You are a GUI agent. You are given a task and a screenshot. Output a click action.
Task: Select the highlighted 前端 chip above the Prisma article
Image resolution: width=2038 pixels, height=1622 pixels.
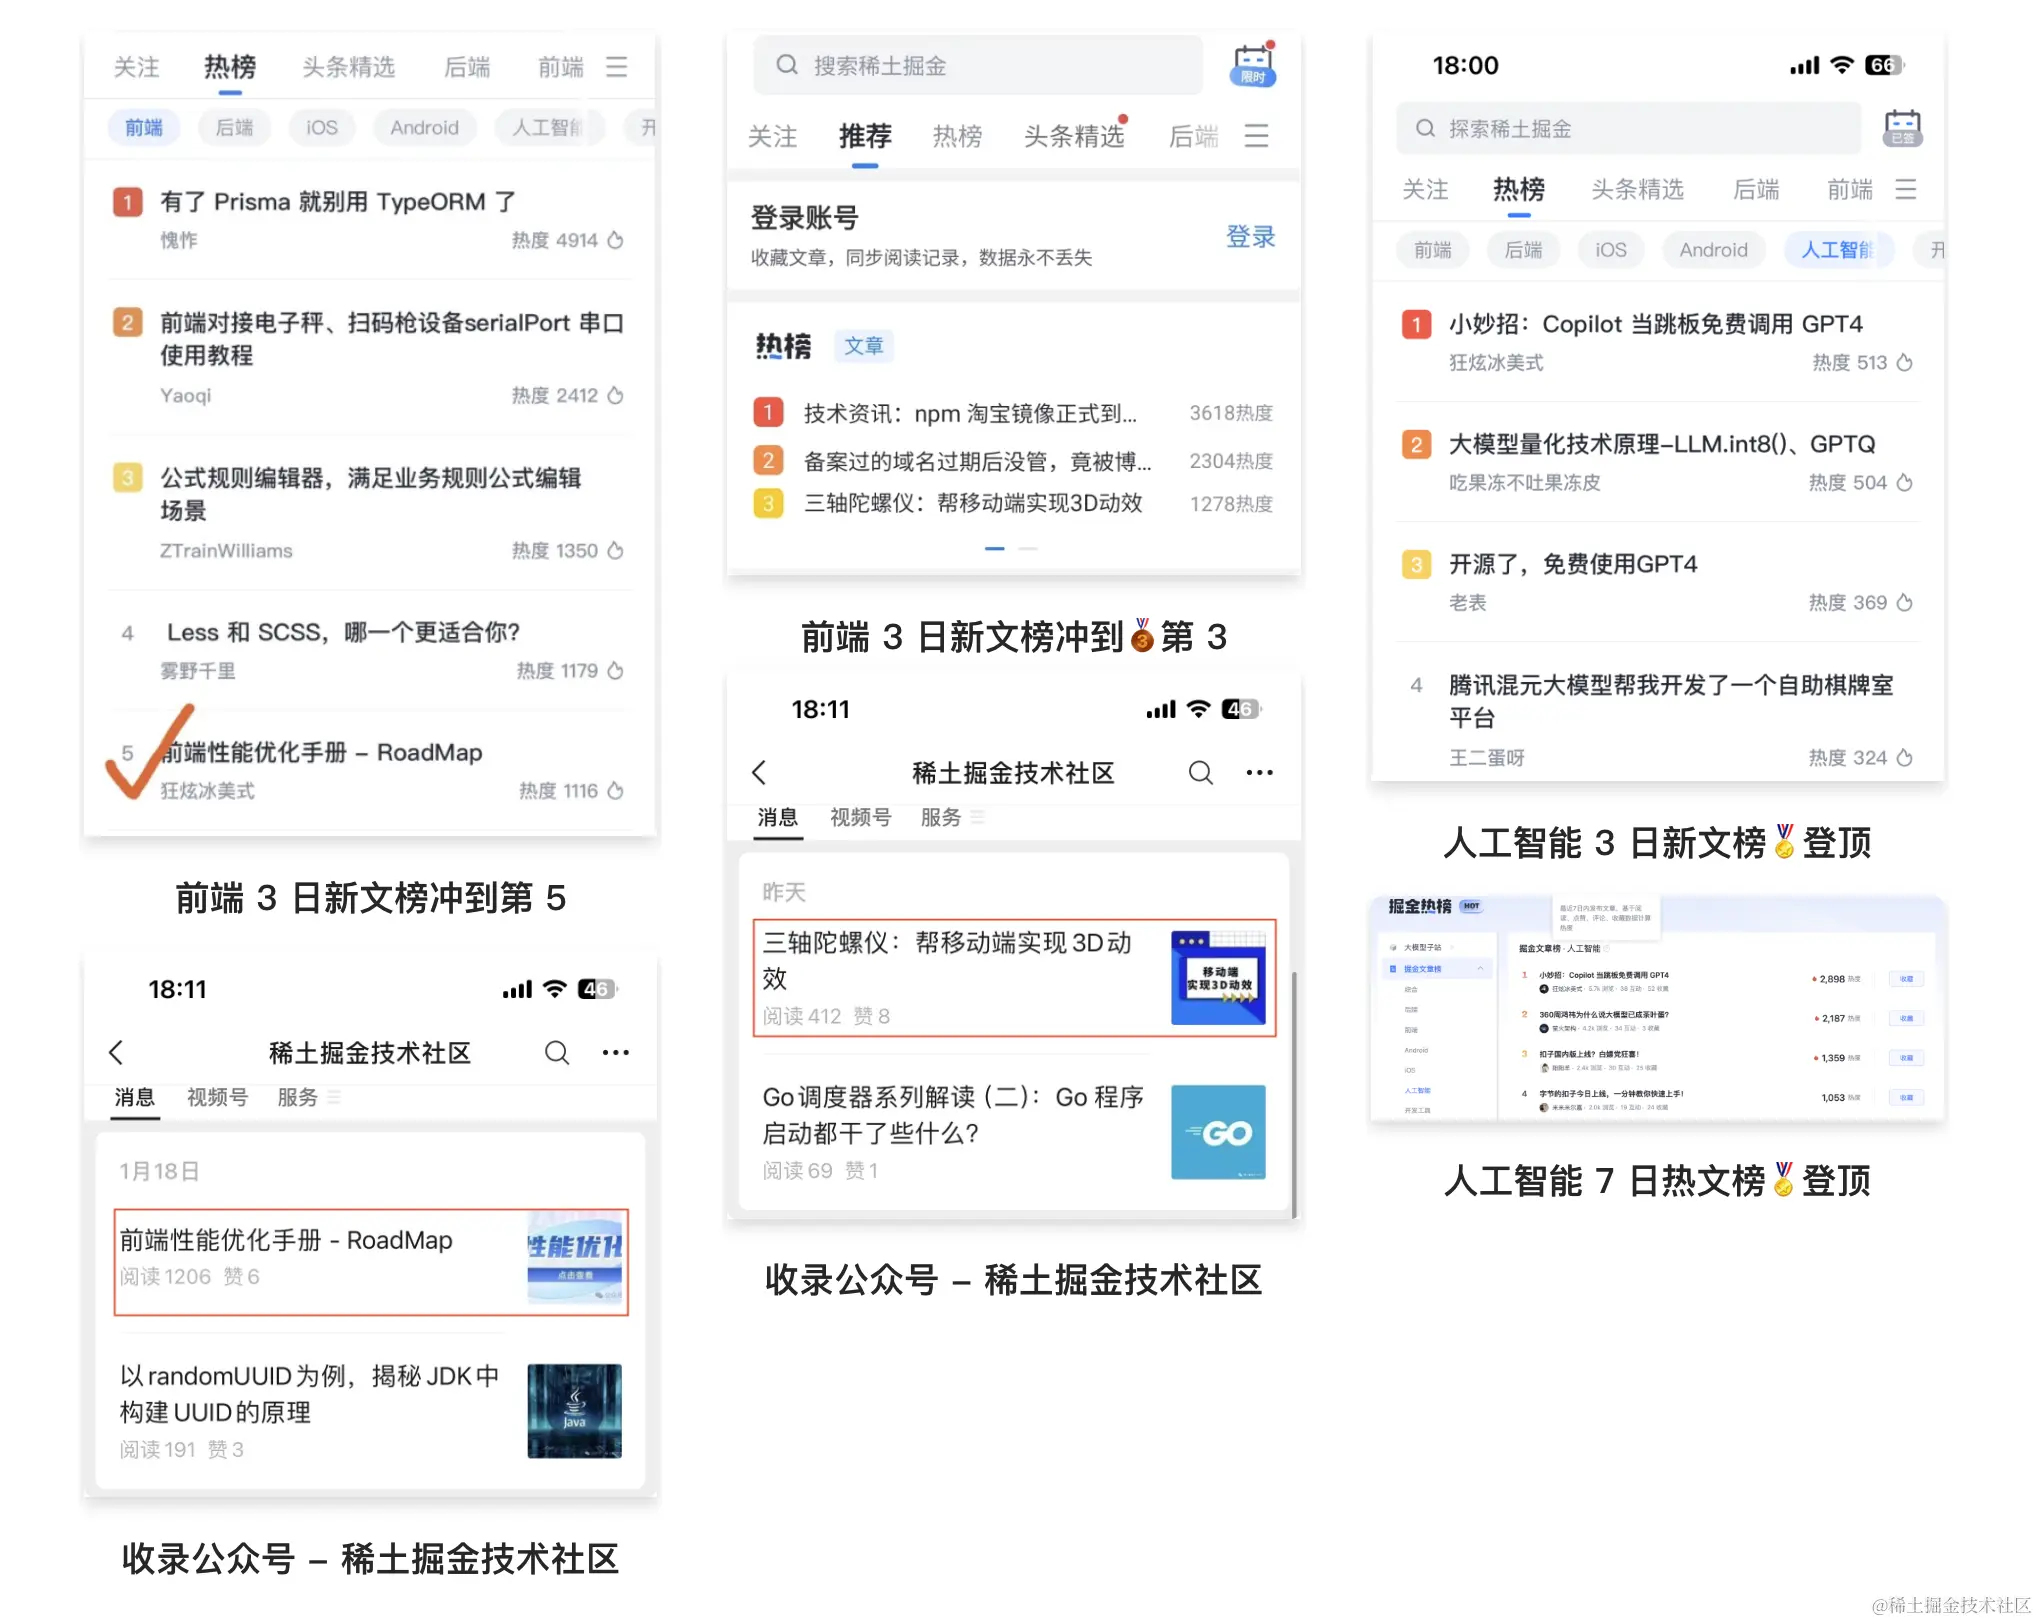(x=144, y=127)
